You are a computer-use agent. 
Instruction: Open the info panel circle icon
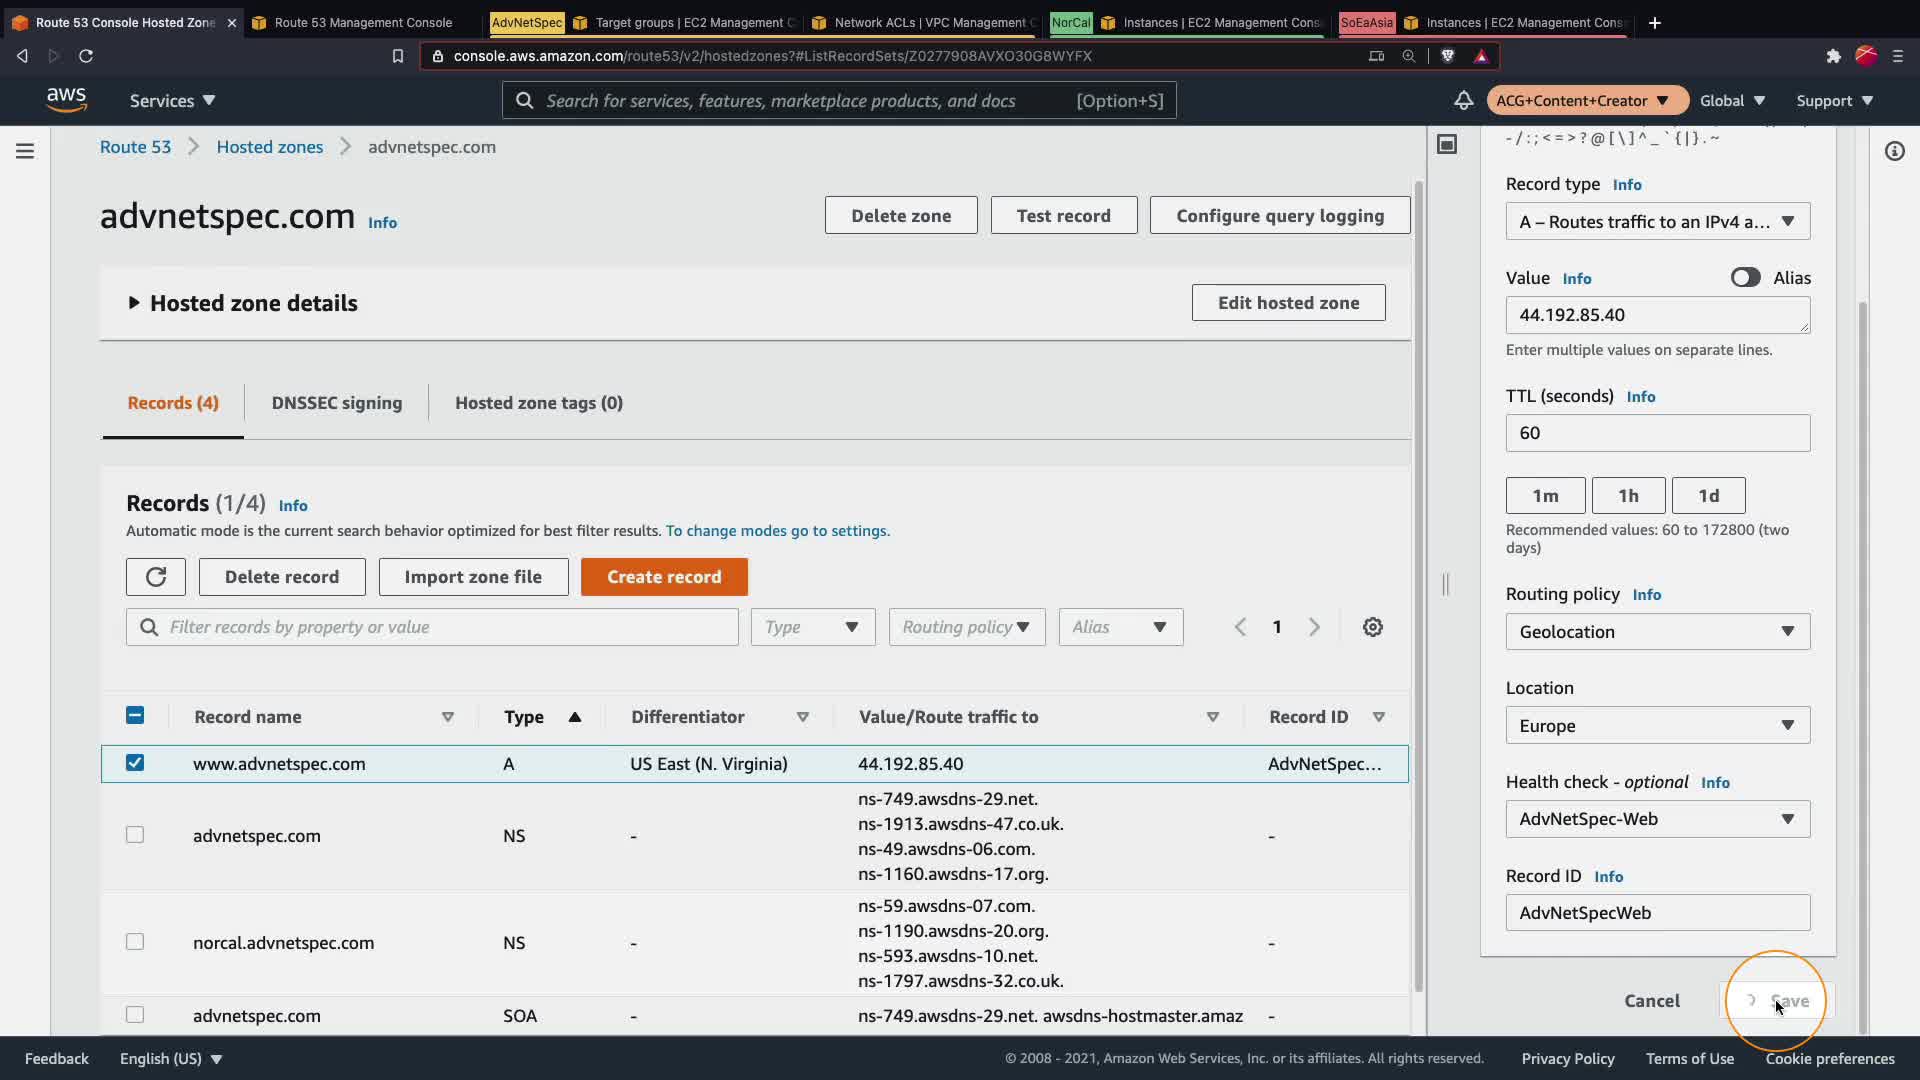pyautogui.click(x=1894, y=151)
